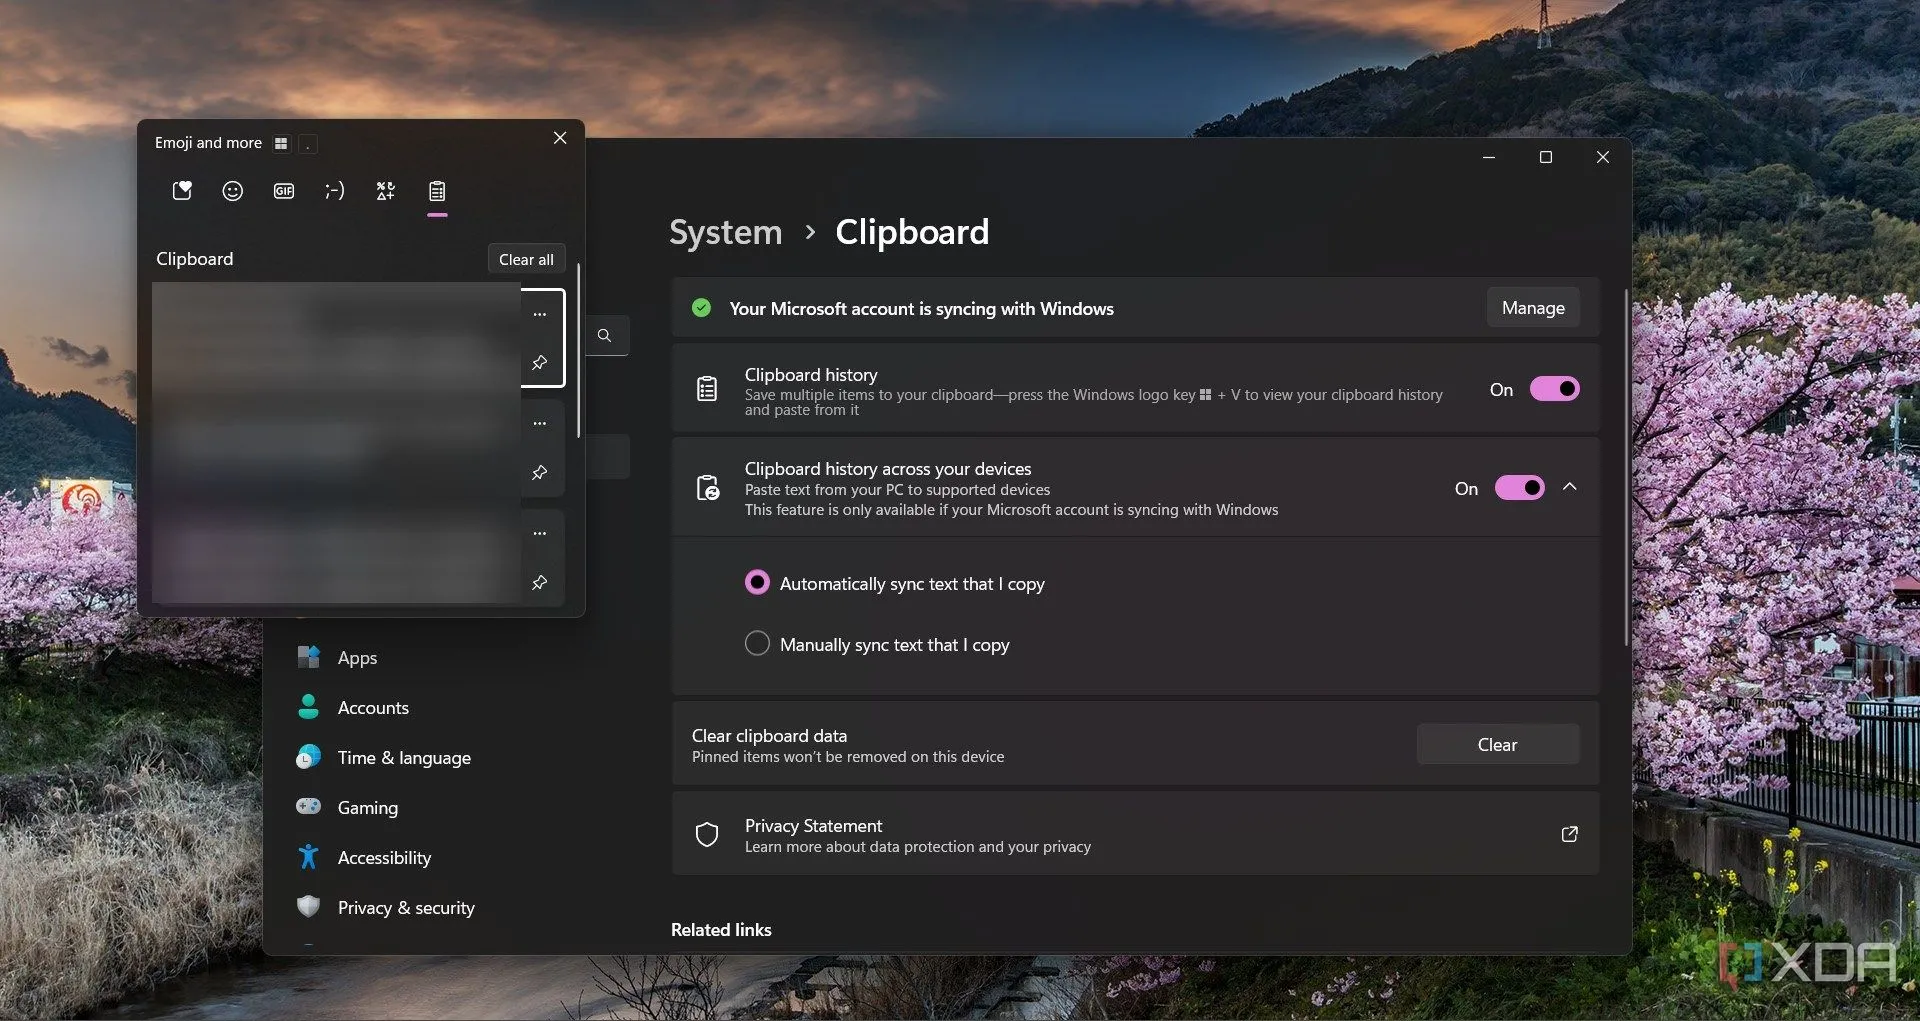The height and width of the screenshot is (1021, 1920).
Task: Select Manually sync text that I copy
Action: [758, 644]
